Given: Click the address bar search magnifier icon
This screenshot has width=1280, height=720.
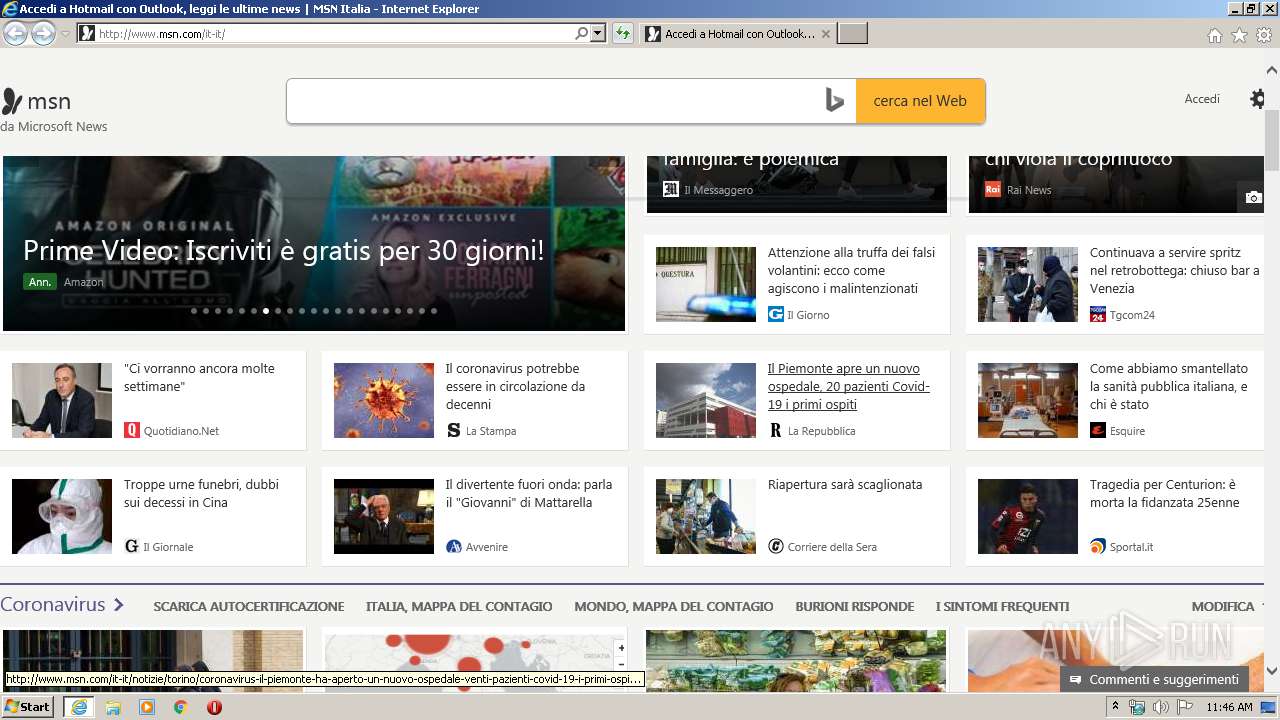Looking at the screenshot, I should coord(581,34).
